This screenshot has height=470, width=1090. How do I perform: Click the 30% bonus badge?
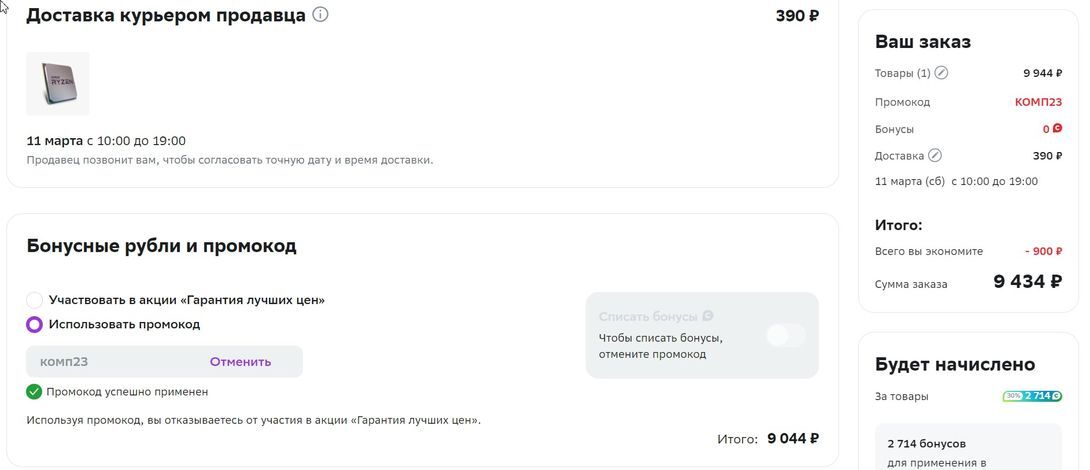pyautogui.click(x=1013, y=396)
